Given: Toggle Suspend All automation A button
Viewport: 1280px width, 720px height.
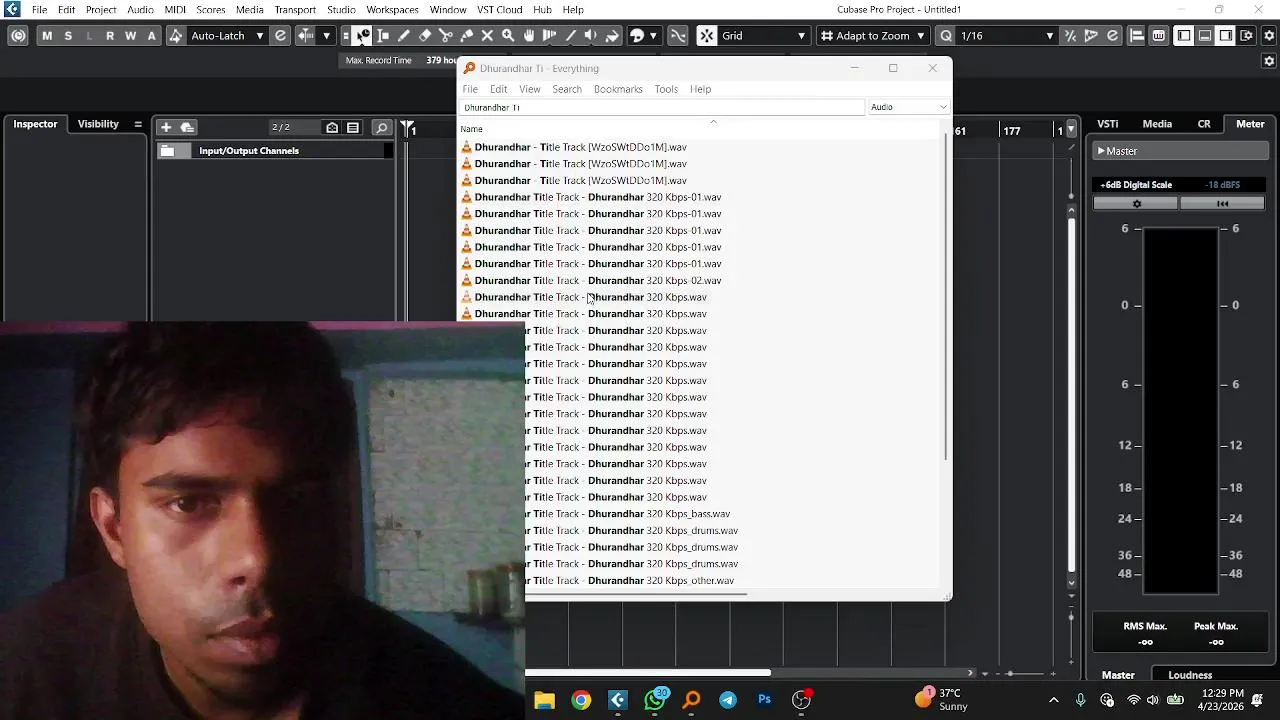Looking at the screenshot, I should (152, 35).
